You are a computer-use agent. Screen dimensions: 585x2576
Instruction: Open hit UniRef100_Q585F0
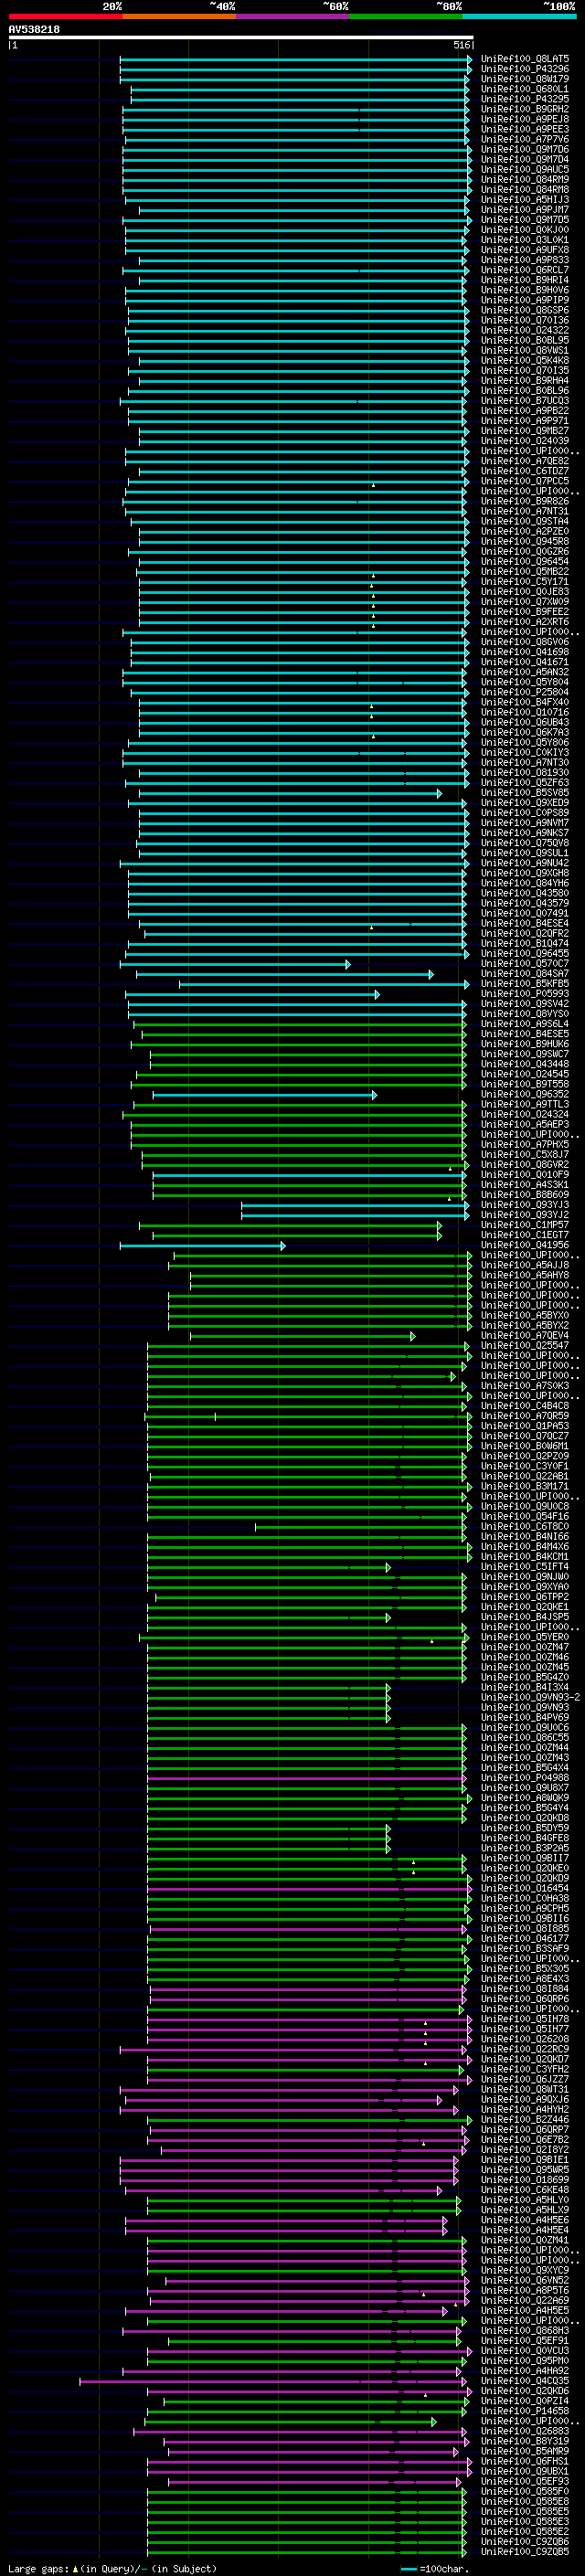click(525, 2492)
